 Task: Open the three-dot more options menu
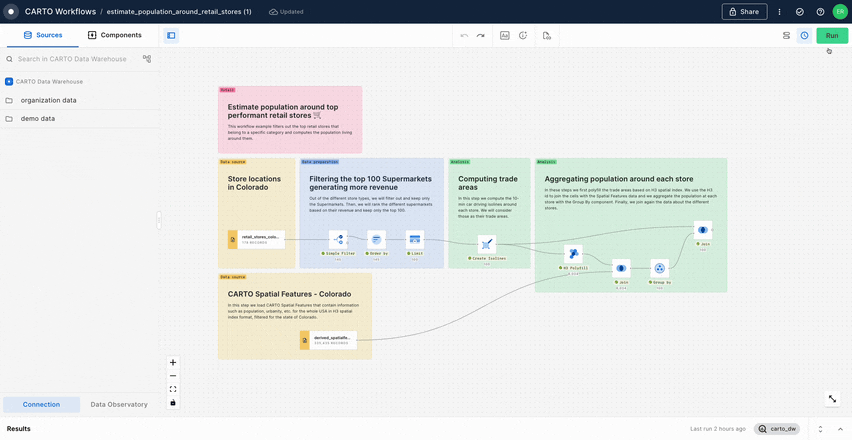(780, 12)
